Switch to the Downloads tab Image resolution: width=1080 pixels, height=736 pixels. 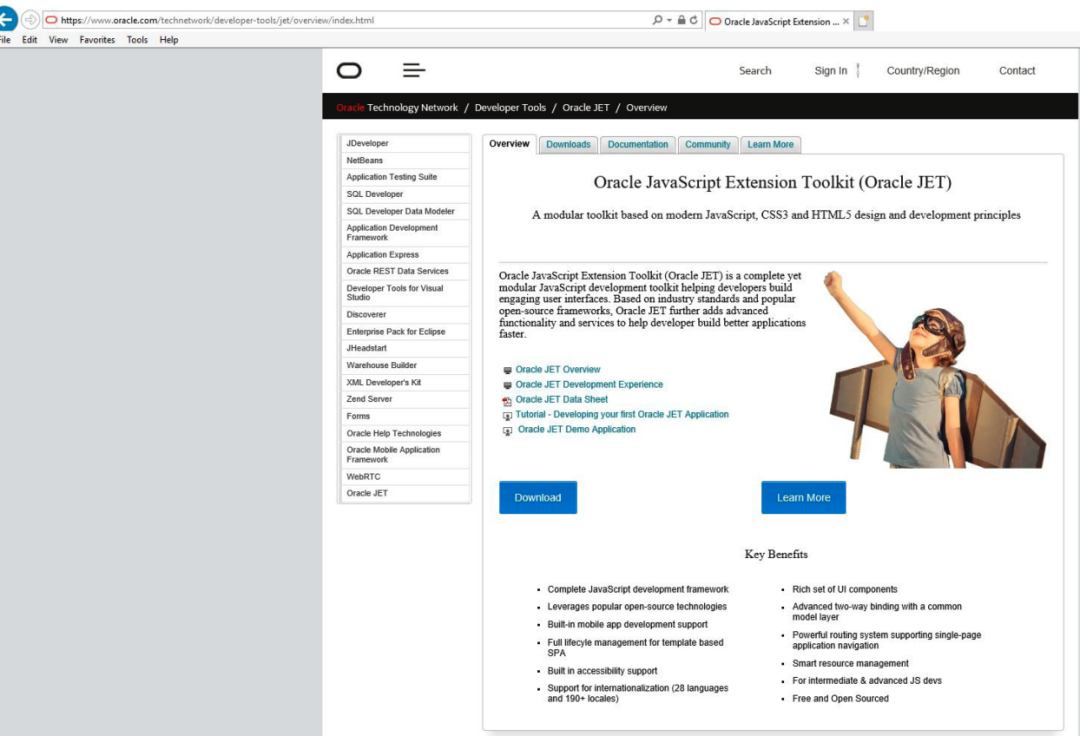point(568,145)
